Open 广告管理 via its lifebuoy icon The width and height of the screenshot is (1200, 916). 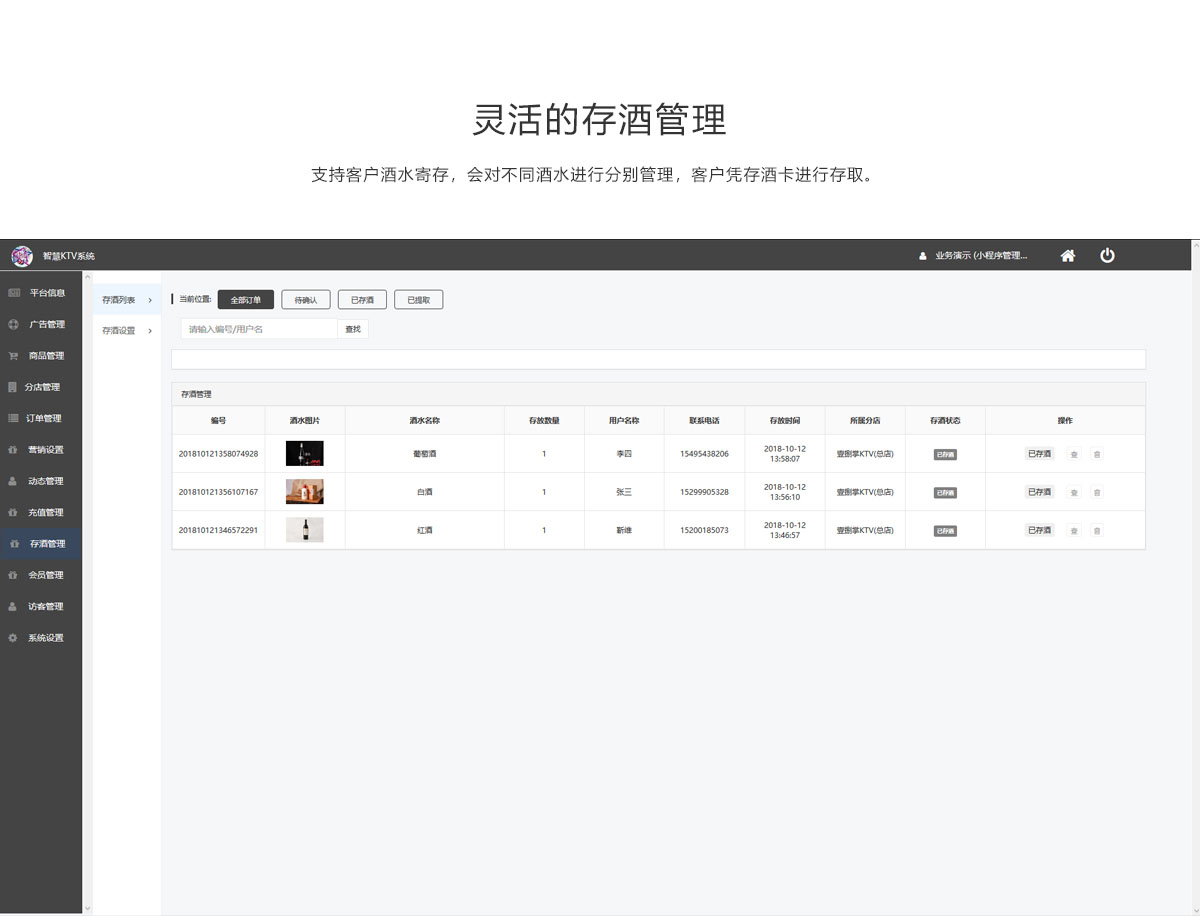pyautogui.click(x=14, y=324)
